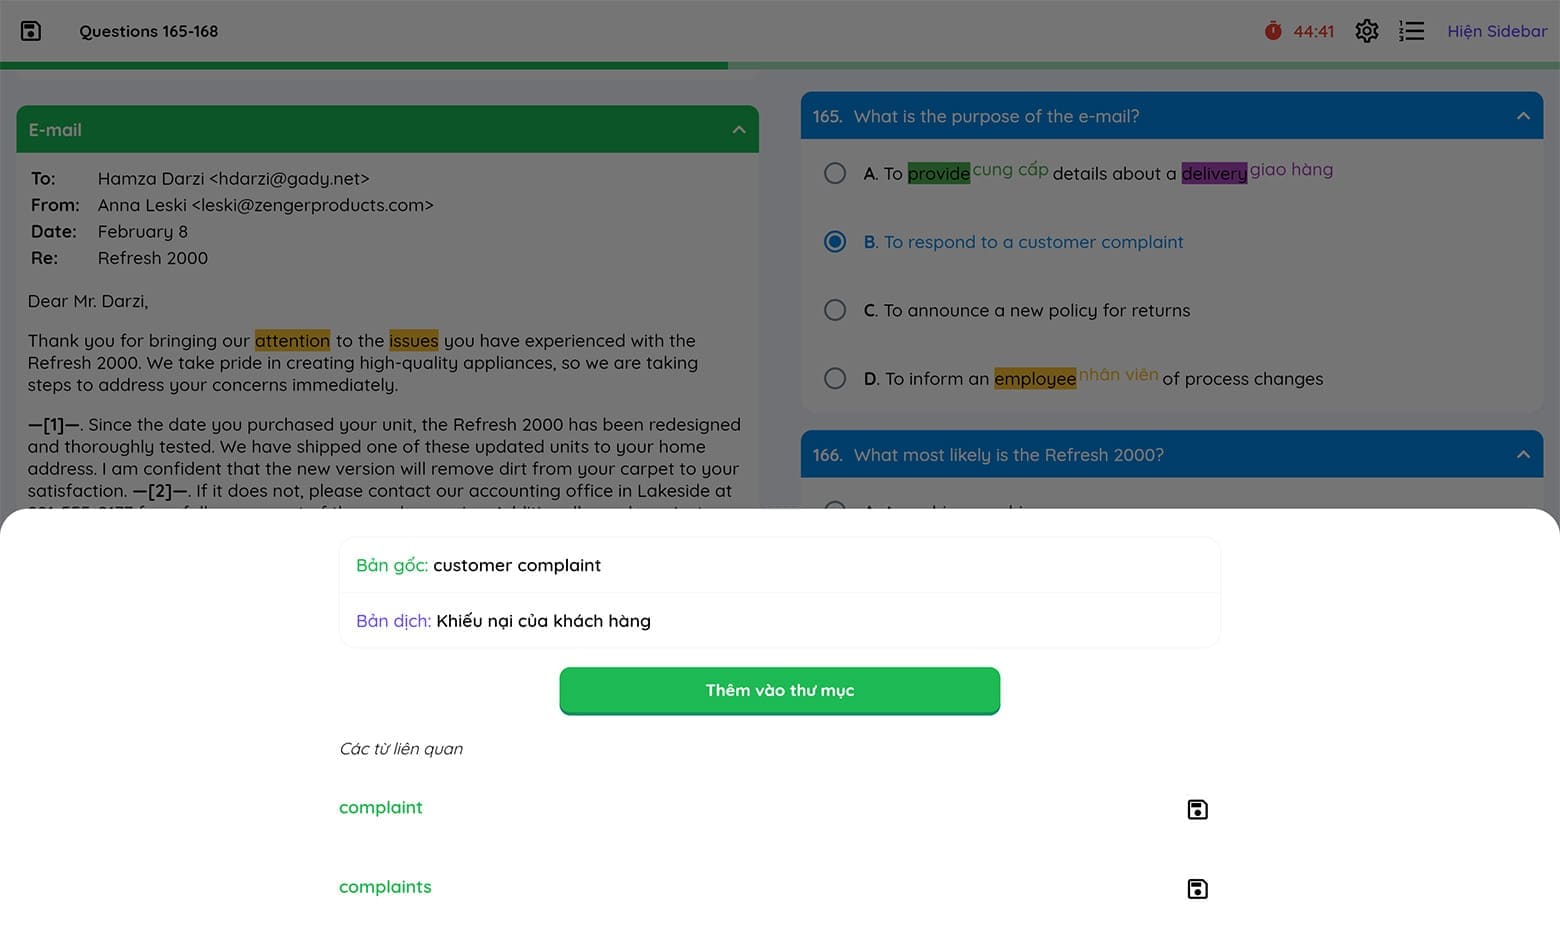
Task: Click the save icon in the top-left corner
Action: pyautogui.click(x=31, y=31)
